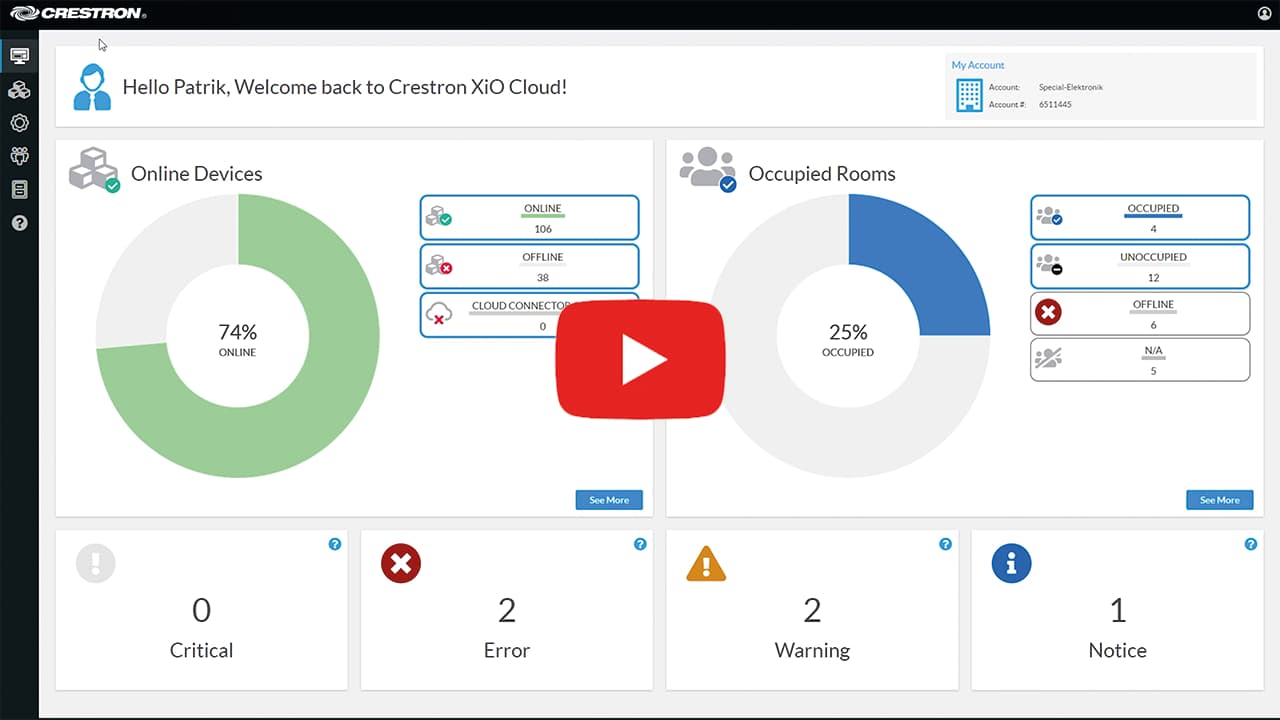Screen dimensions: 1280x720
Task: Click the Online Devices heading
Action: [197, 173]
